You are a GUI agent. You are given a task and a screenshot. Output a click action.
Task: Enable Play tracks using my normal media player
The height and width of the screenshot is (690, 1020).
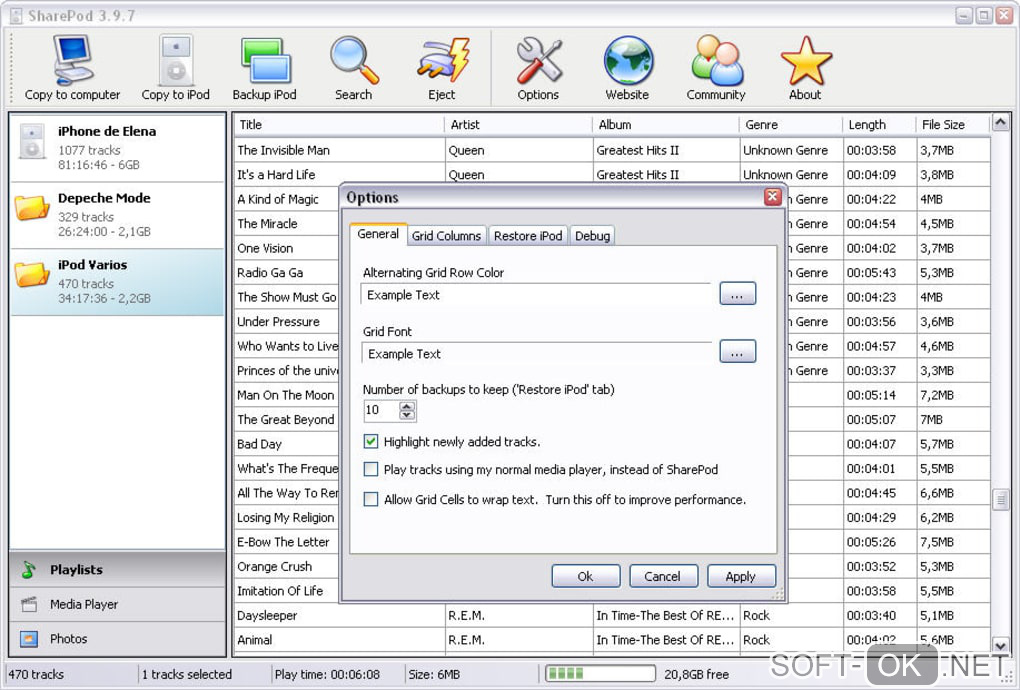[x=371, y=470]
